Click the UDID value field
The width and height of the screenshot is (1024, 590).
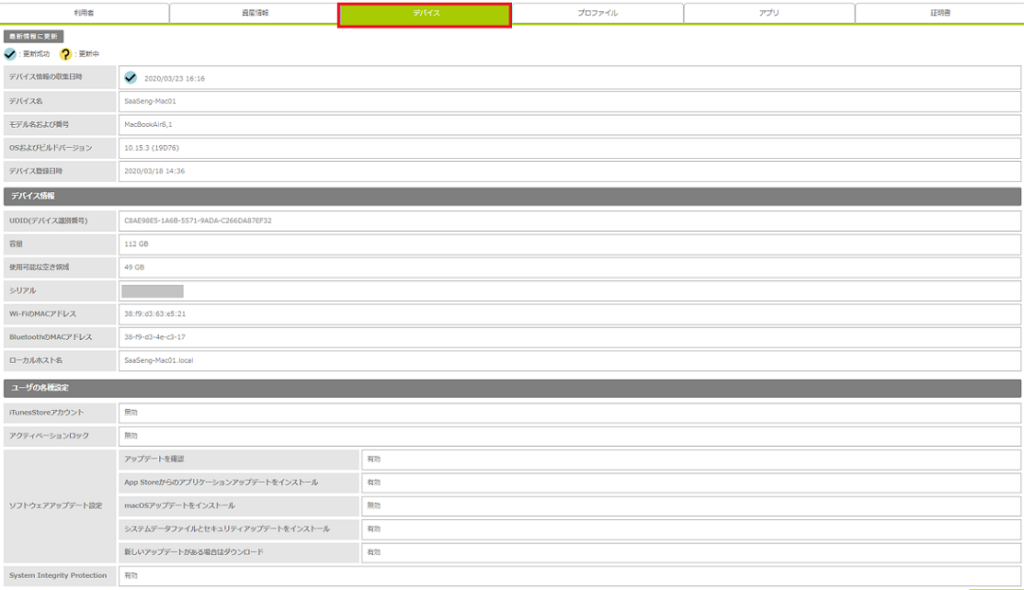[569, 220]
